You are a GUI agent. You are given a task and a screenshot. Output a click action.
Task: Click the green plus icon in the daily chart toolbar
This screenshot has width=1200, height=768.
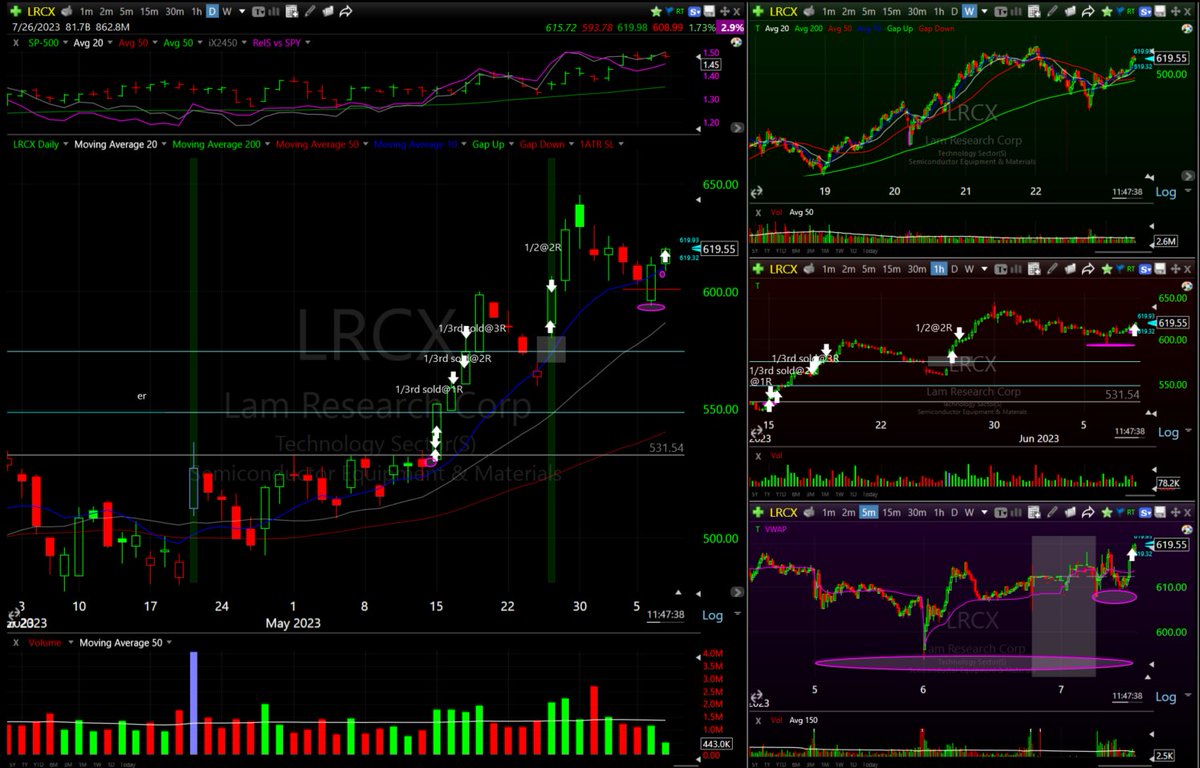15,12
